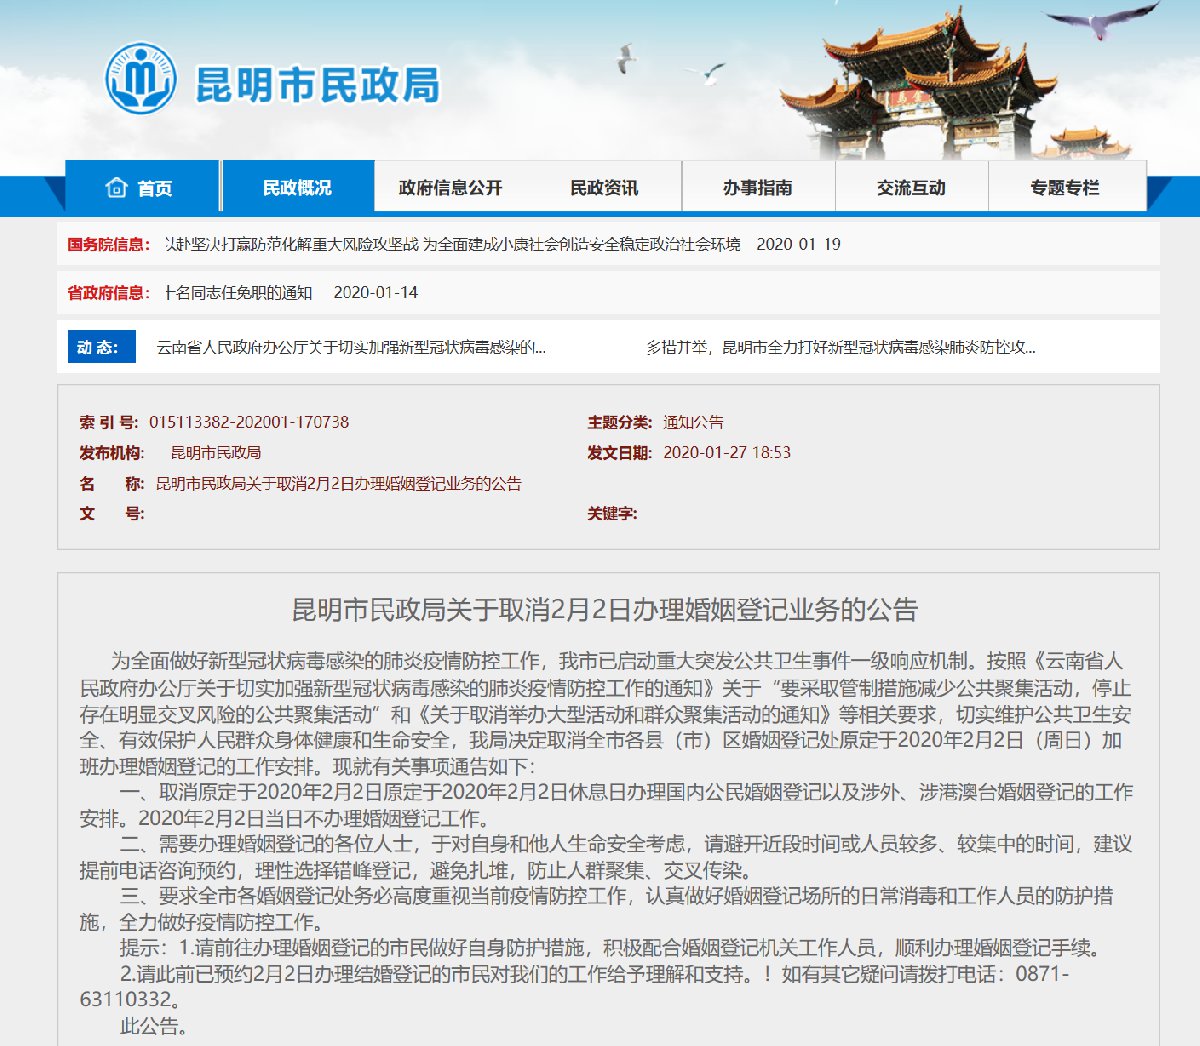Viewport: 1200px width, 1046px height.
Task: Click the announcement heading about cancelling 2月2日 registration
Action: point(604,610)
